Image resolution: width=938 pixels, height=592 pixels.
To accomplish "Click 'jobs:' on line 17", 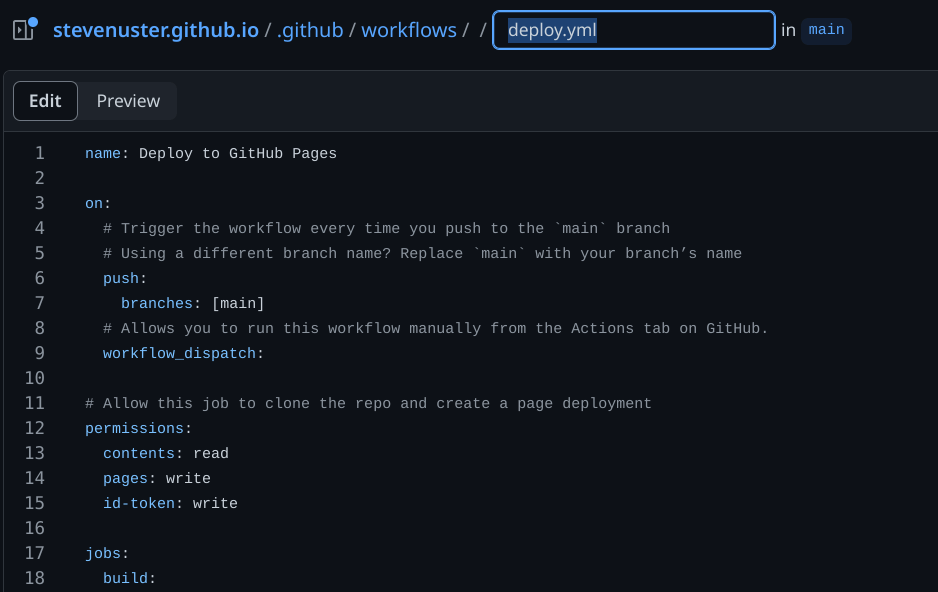I will click(107, 554).
